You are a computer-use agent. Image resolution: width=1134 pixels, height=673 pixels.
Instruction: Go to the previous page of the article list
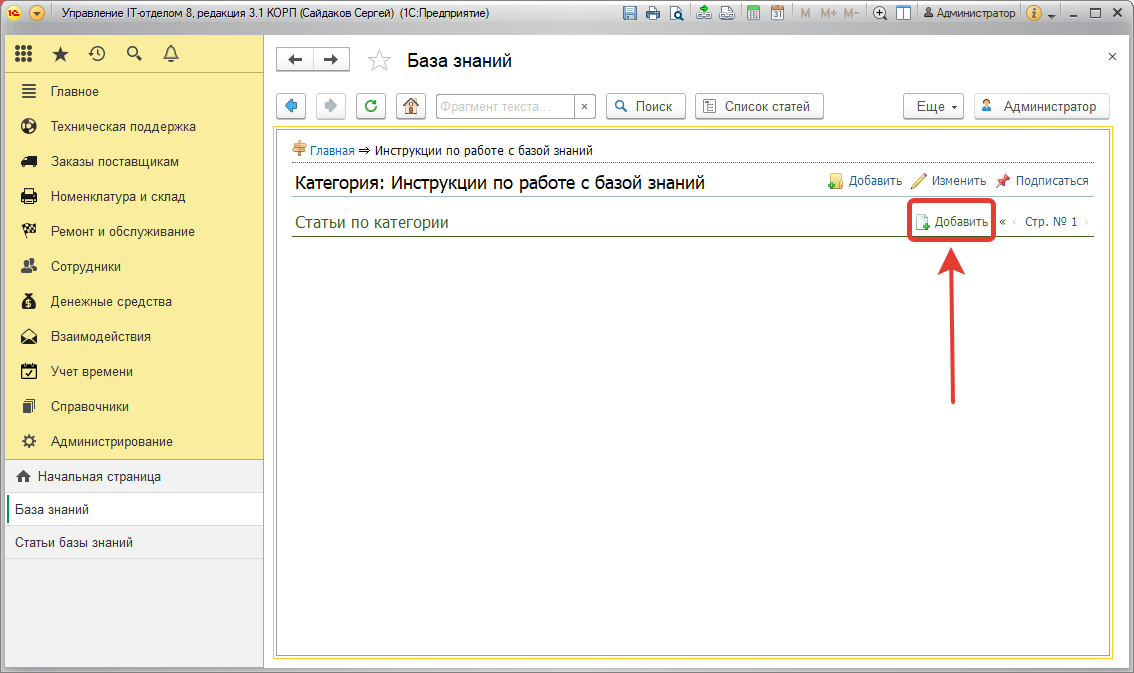click(1015, 222)
